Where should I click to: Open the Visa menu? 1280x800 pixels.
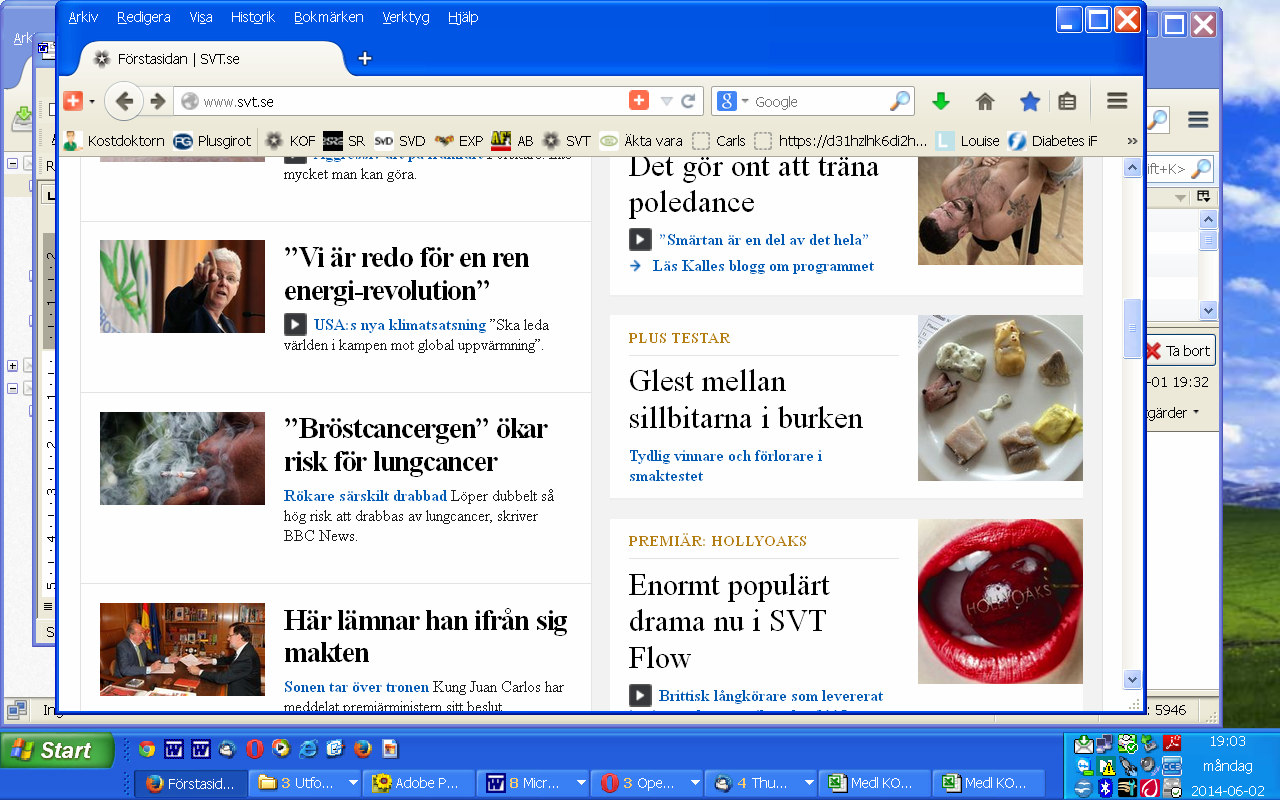click(x=200, y=17)
